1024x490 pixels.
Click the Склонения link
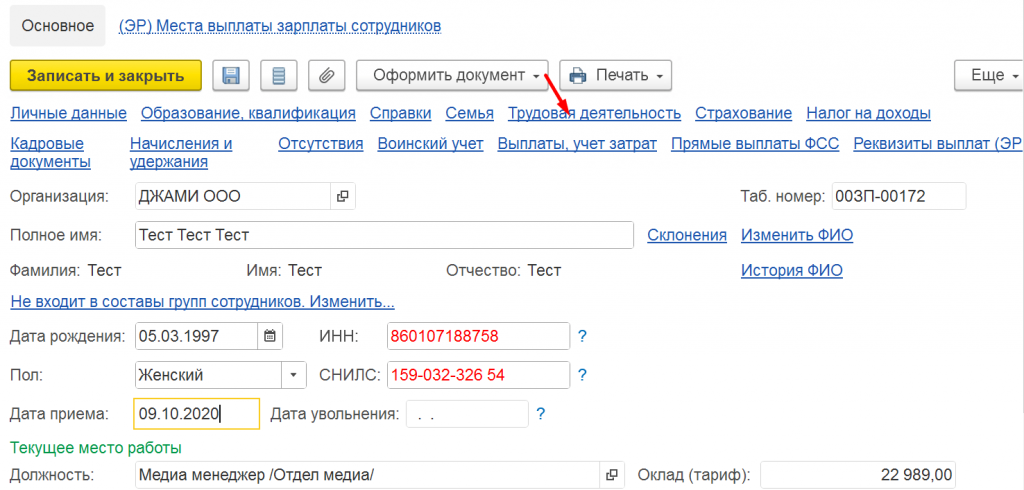[x=687, y=235]
